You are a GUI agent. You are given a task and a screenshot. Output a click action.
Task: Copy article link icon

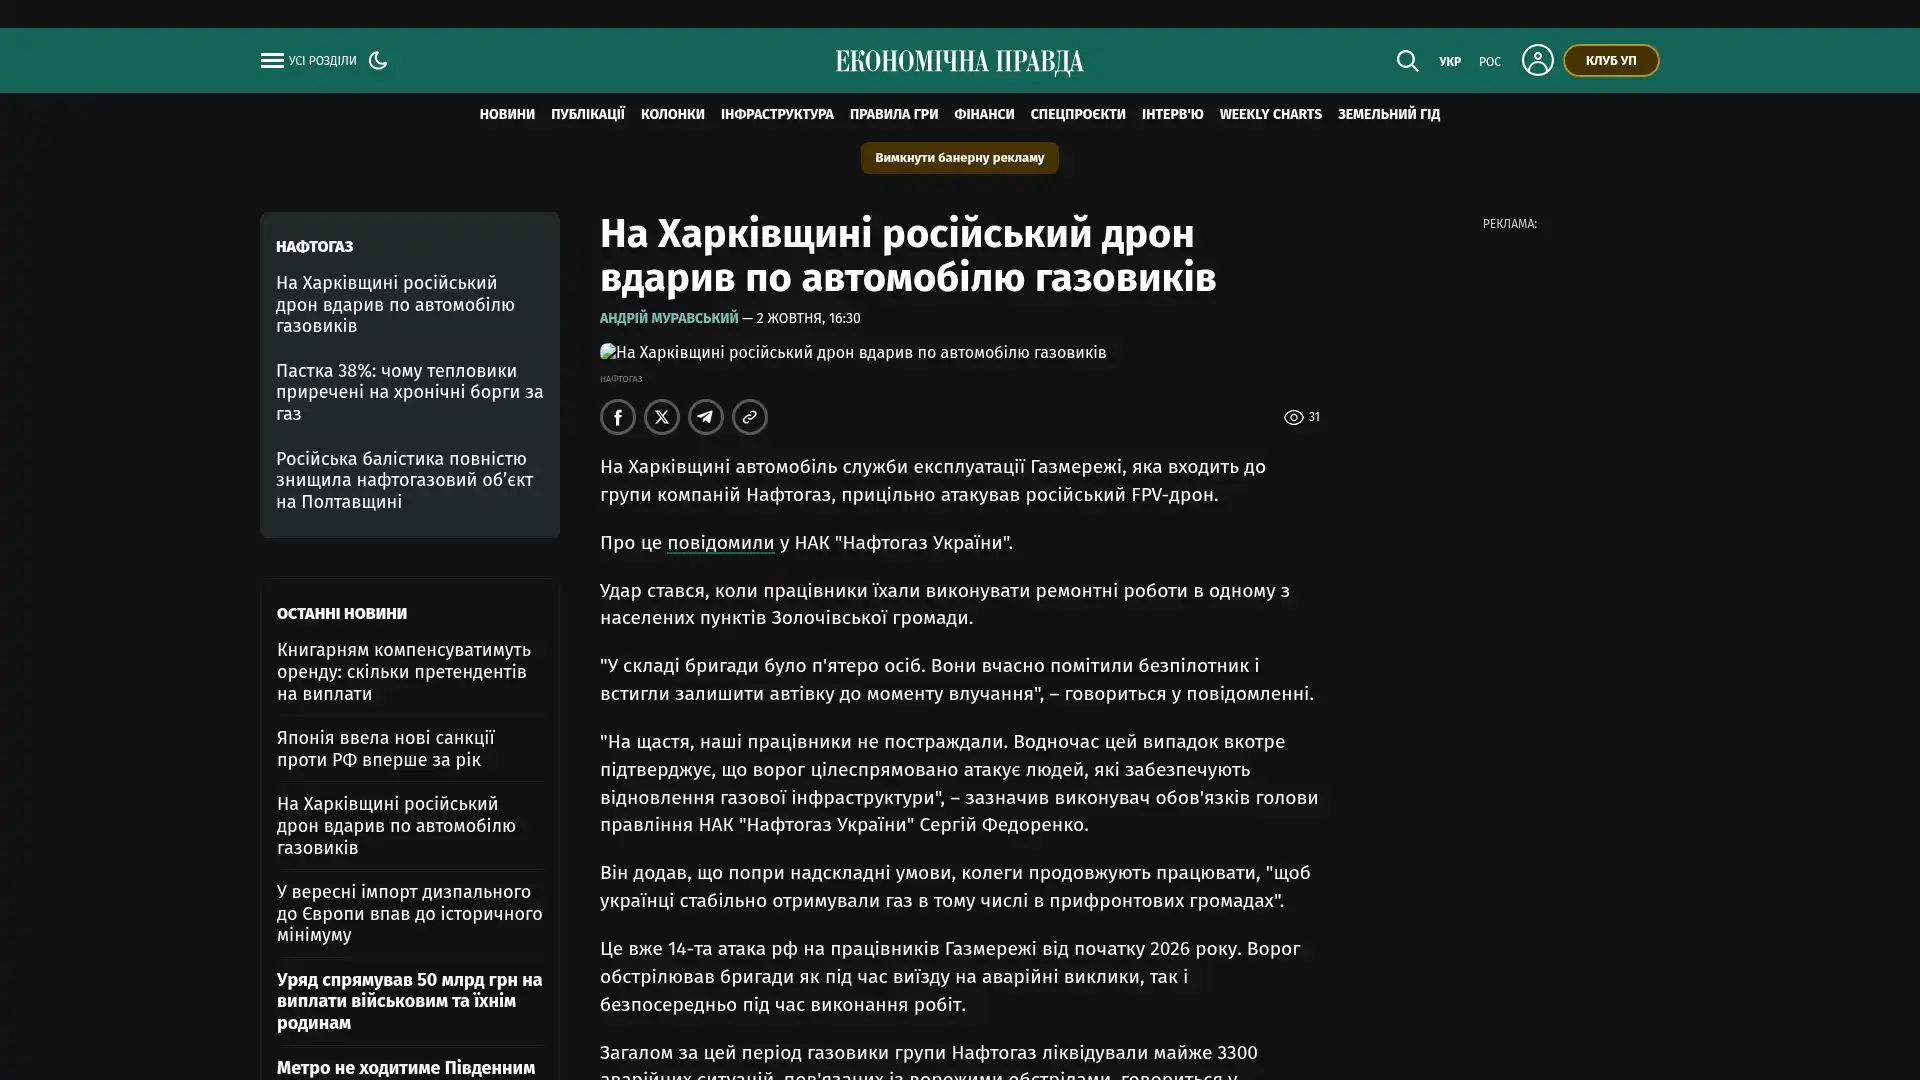(x=750, y=417)
